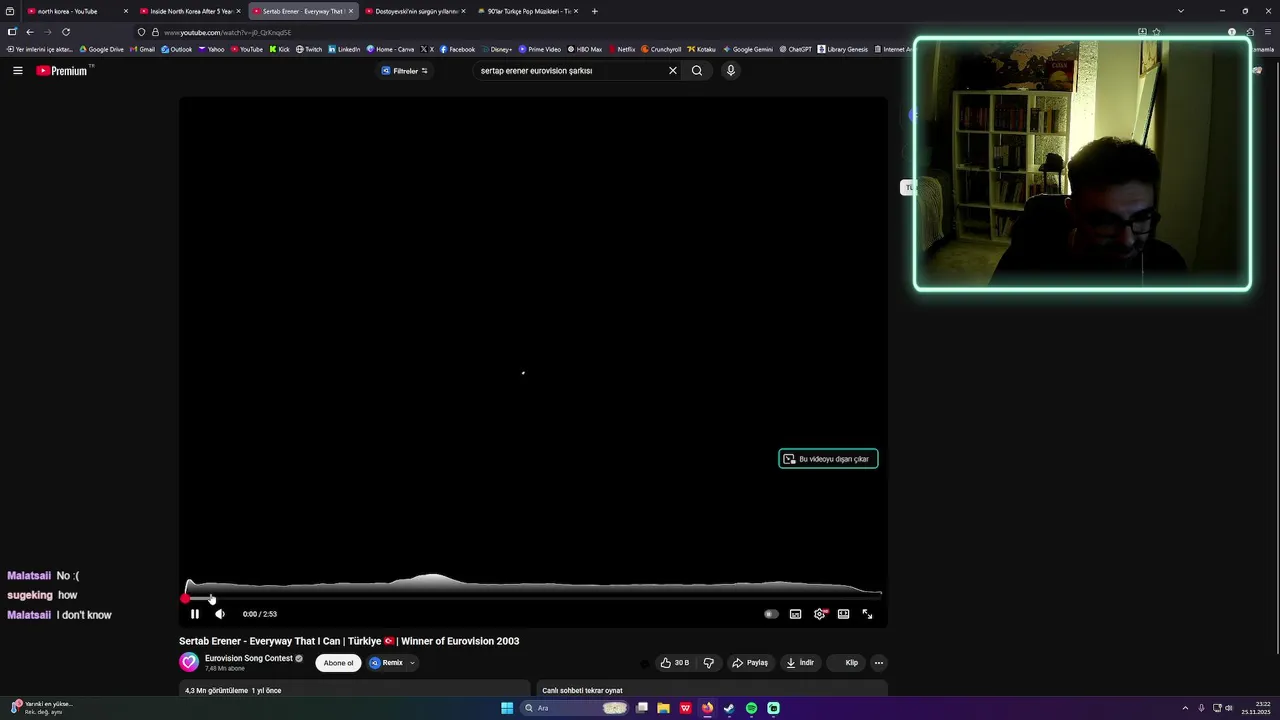
Task: Show hidden system tray icons chevron
Action: point(1185,708)
